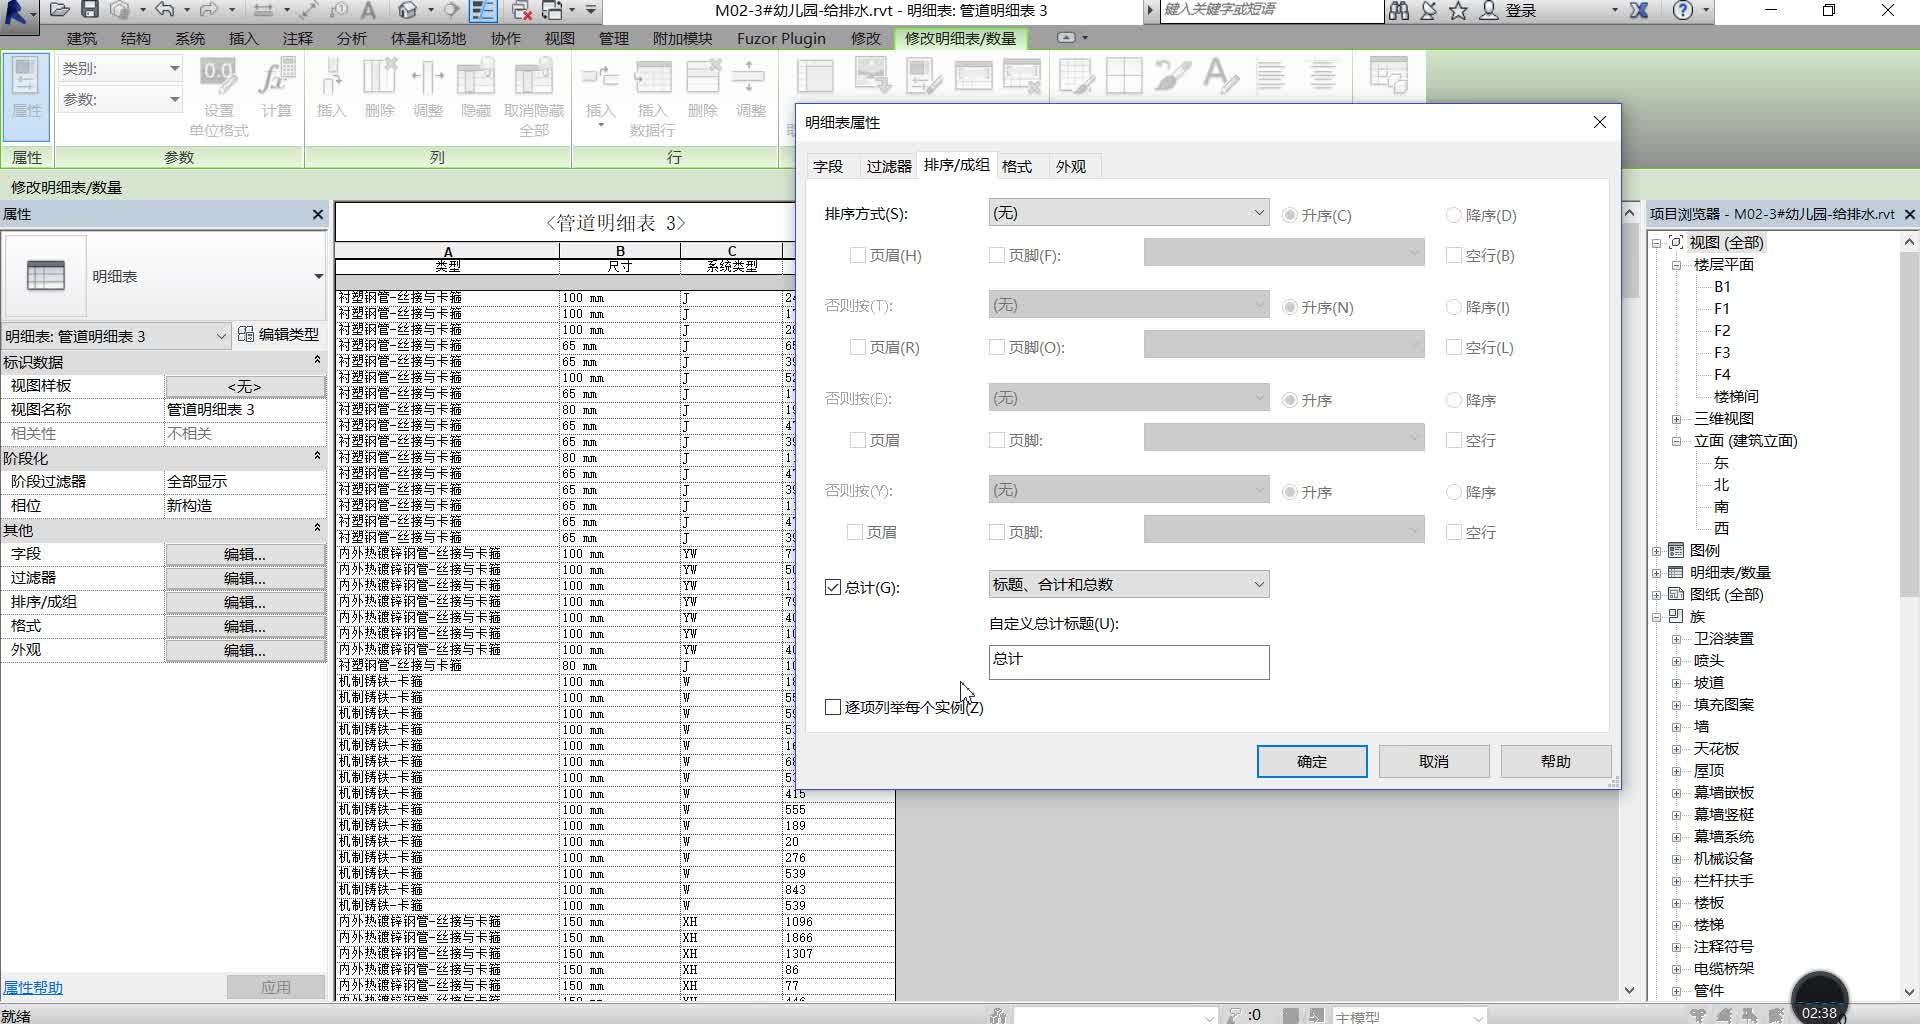Click the Favorites star icon
This screenshot has height=1024, width=1920.
1458,11
